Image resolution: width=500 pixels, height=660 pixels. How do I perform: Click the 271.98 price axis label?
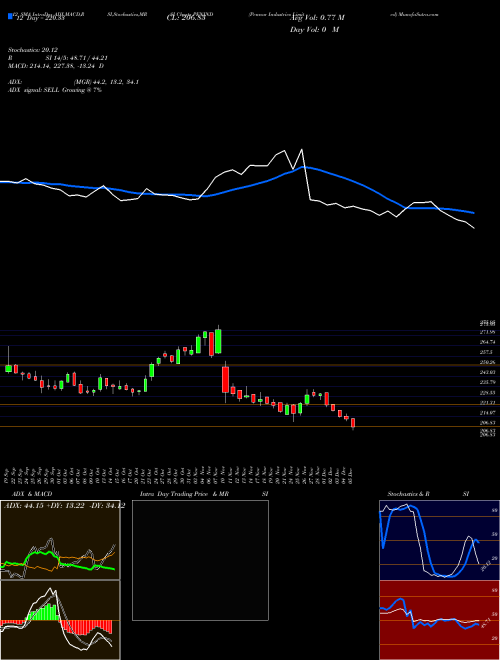coord(488,333)
